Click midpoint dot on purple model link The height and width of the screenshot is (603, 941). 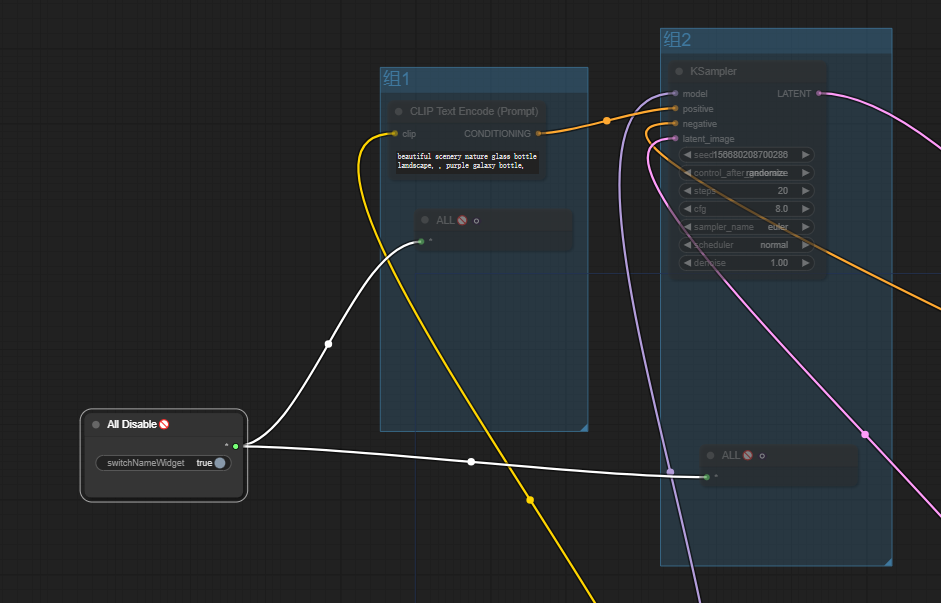pyautogui.click(x=670, y=472)
